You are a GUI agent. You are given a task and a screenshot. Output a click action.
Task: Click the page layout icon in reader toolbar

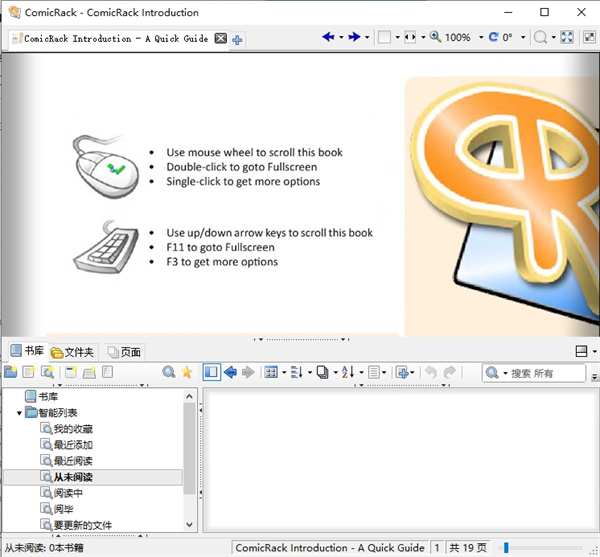pos(385,37)
